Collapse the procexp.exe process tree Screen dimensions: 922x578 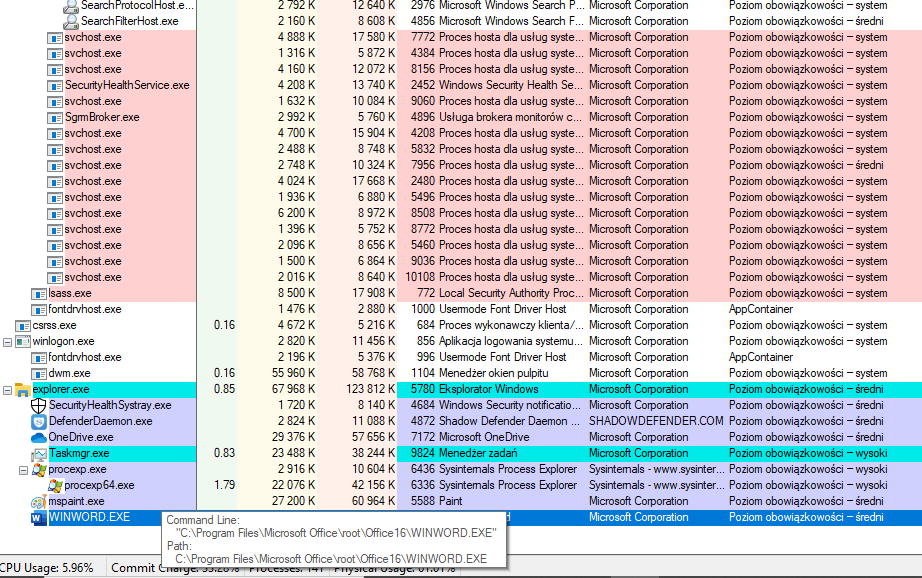[24, 470]
